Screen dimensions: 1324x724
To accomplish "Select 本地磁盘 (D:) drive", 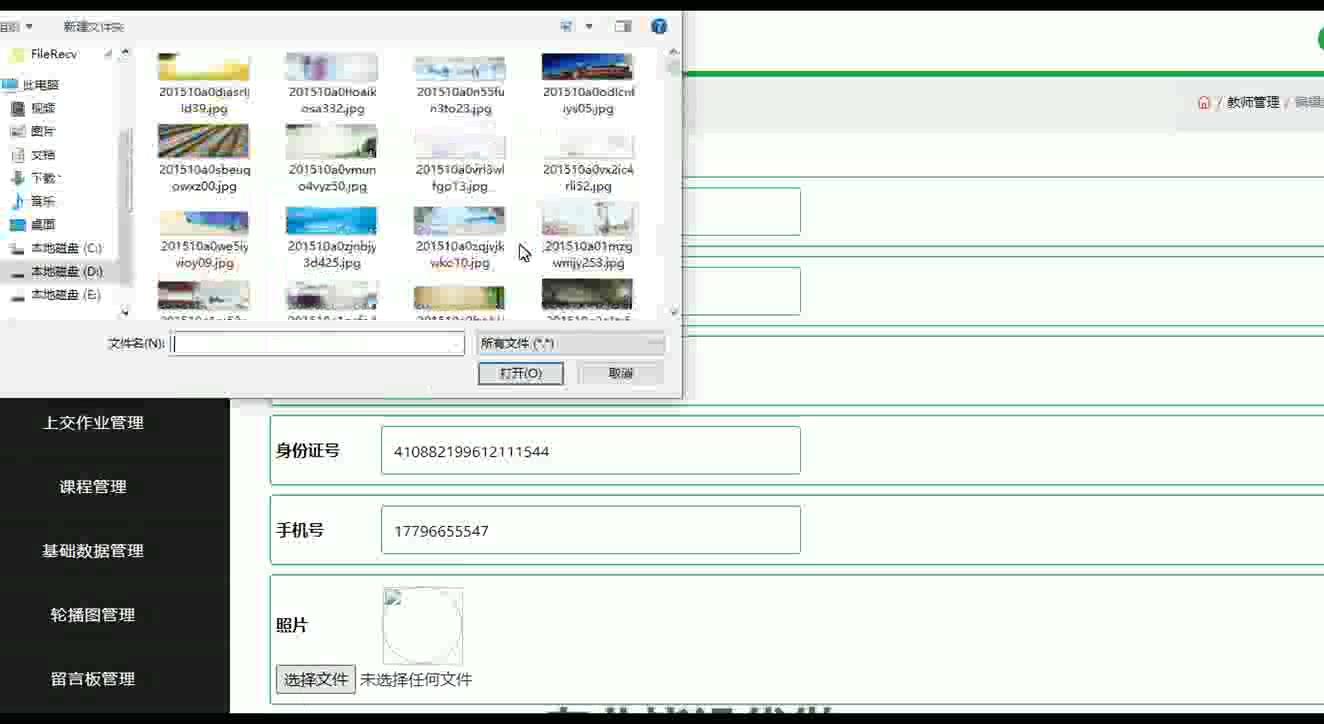I will tap(66, 271).
